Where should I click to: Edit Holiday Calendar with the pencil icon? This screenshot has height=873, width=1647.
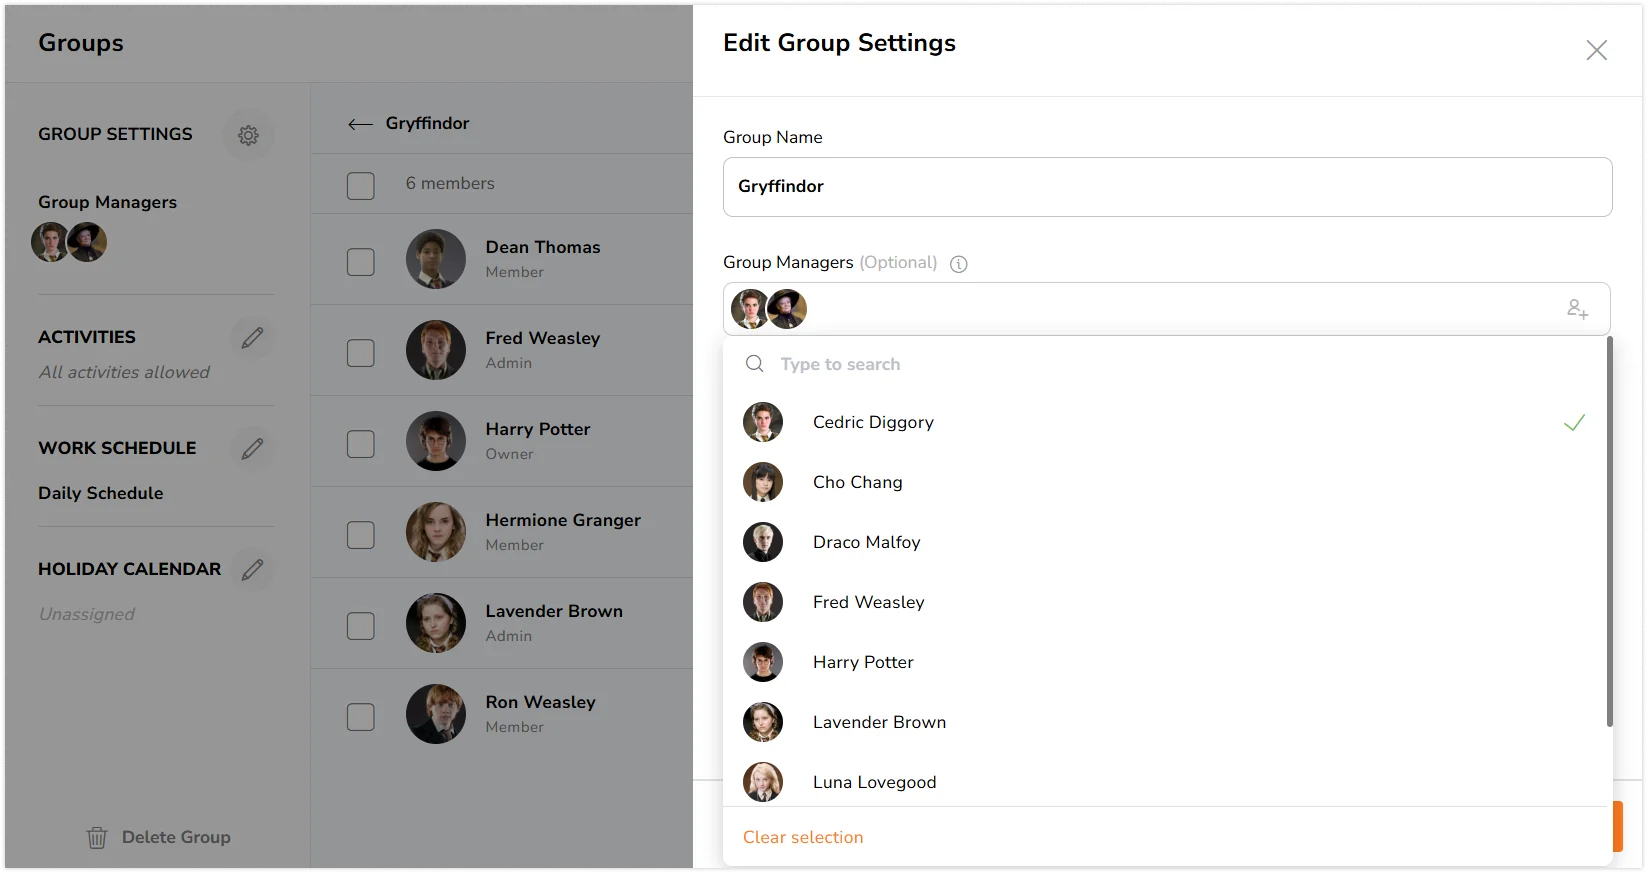point(252,570)
